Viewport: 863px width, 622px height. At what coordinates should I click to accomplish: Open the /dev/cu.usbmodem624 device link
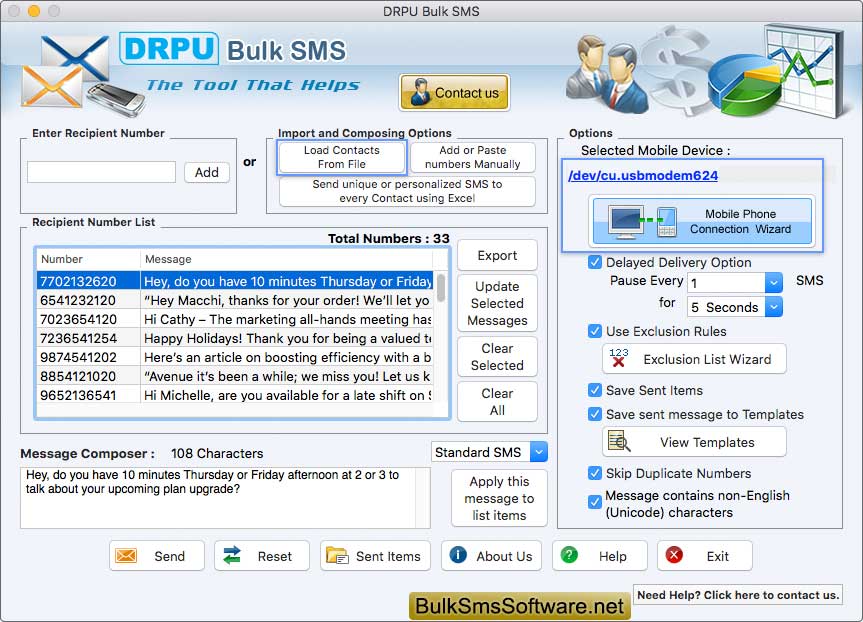click(643, 175)
